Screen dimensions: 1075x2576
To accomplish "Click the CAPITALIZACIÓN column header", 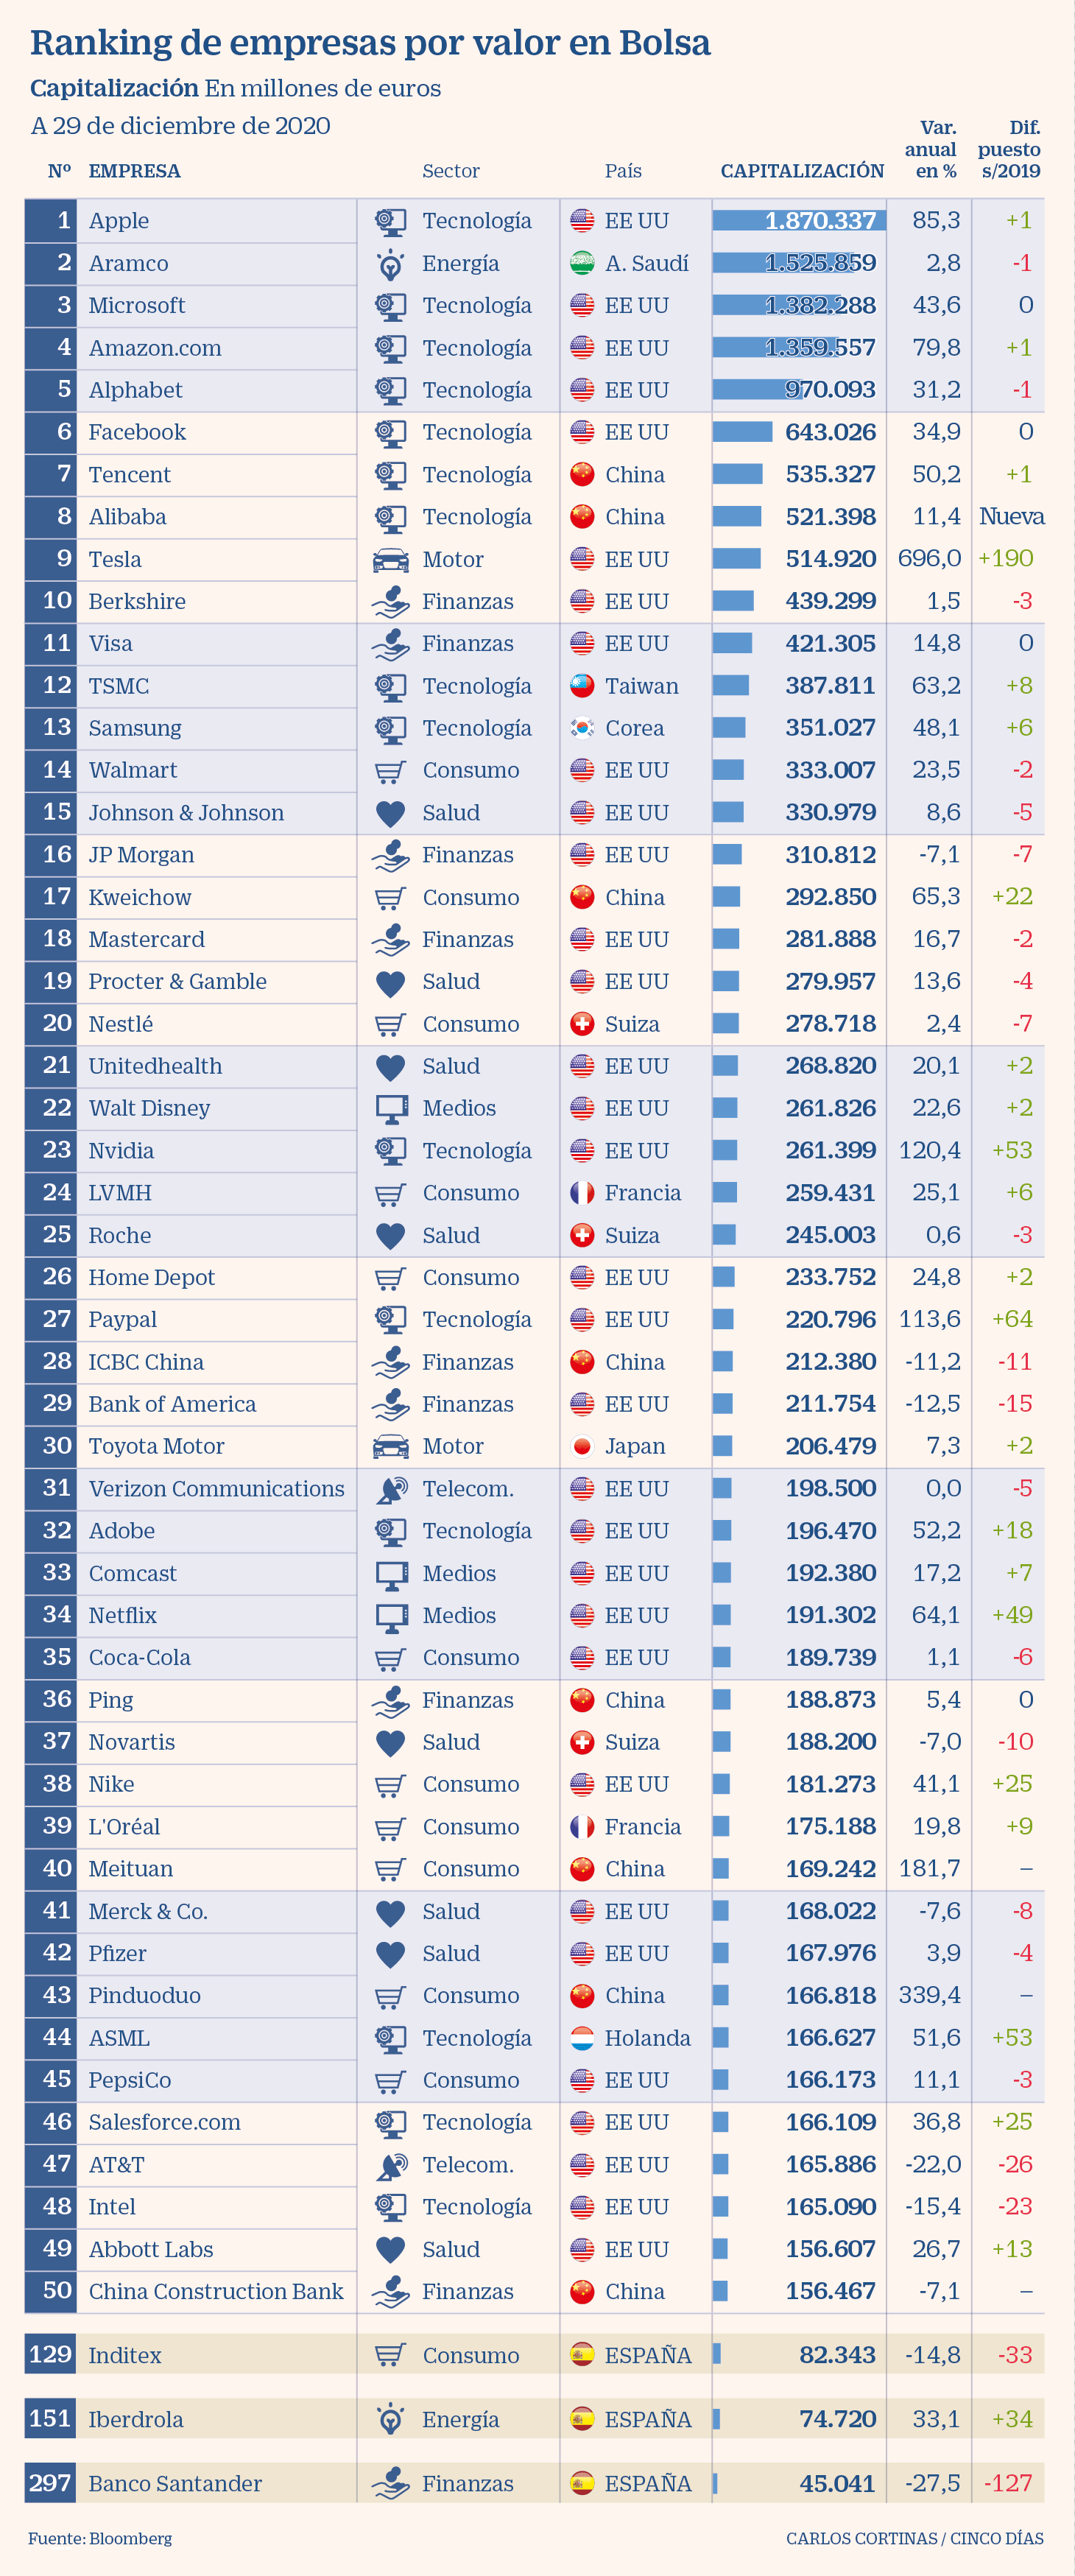I will pyautogui.click(x=802, y=171).
